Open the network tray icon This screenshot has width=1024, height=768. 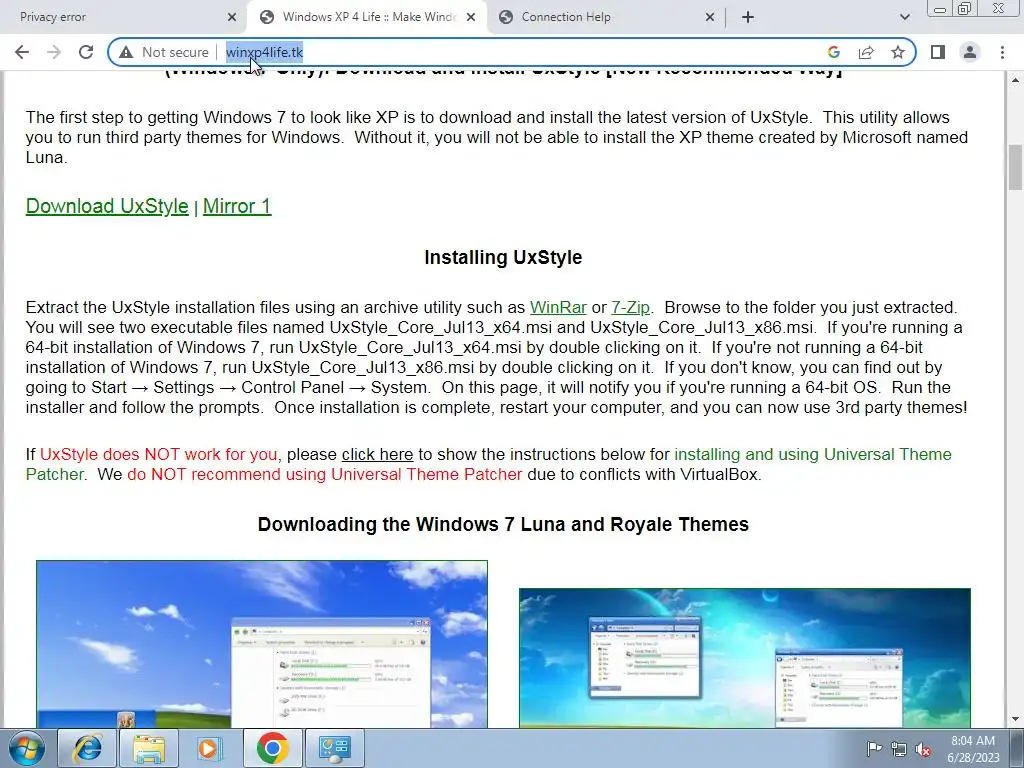[x=899, y=749]
